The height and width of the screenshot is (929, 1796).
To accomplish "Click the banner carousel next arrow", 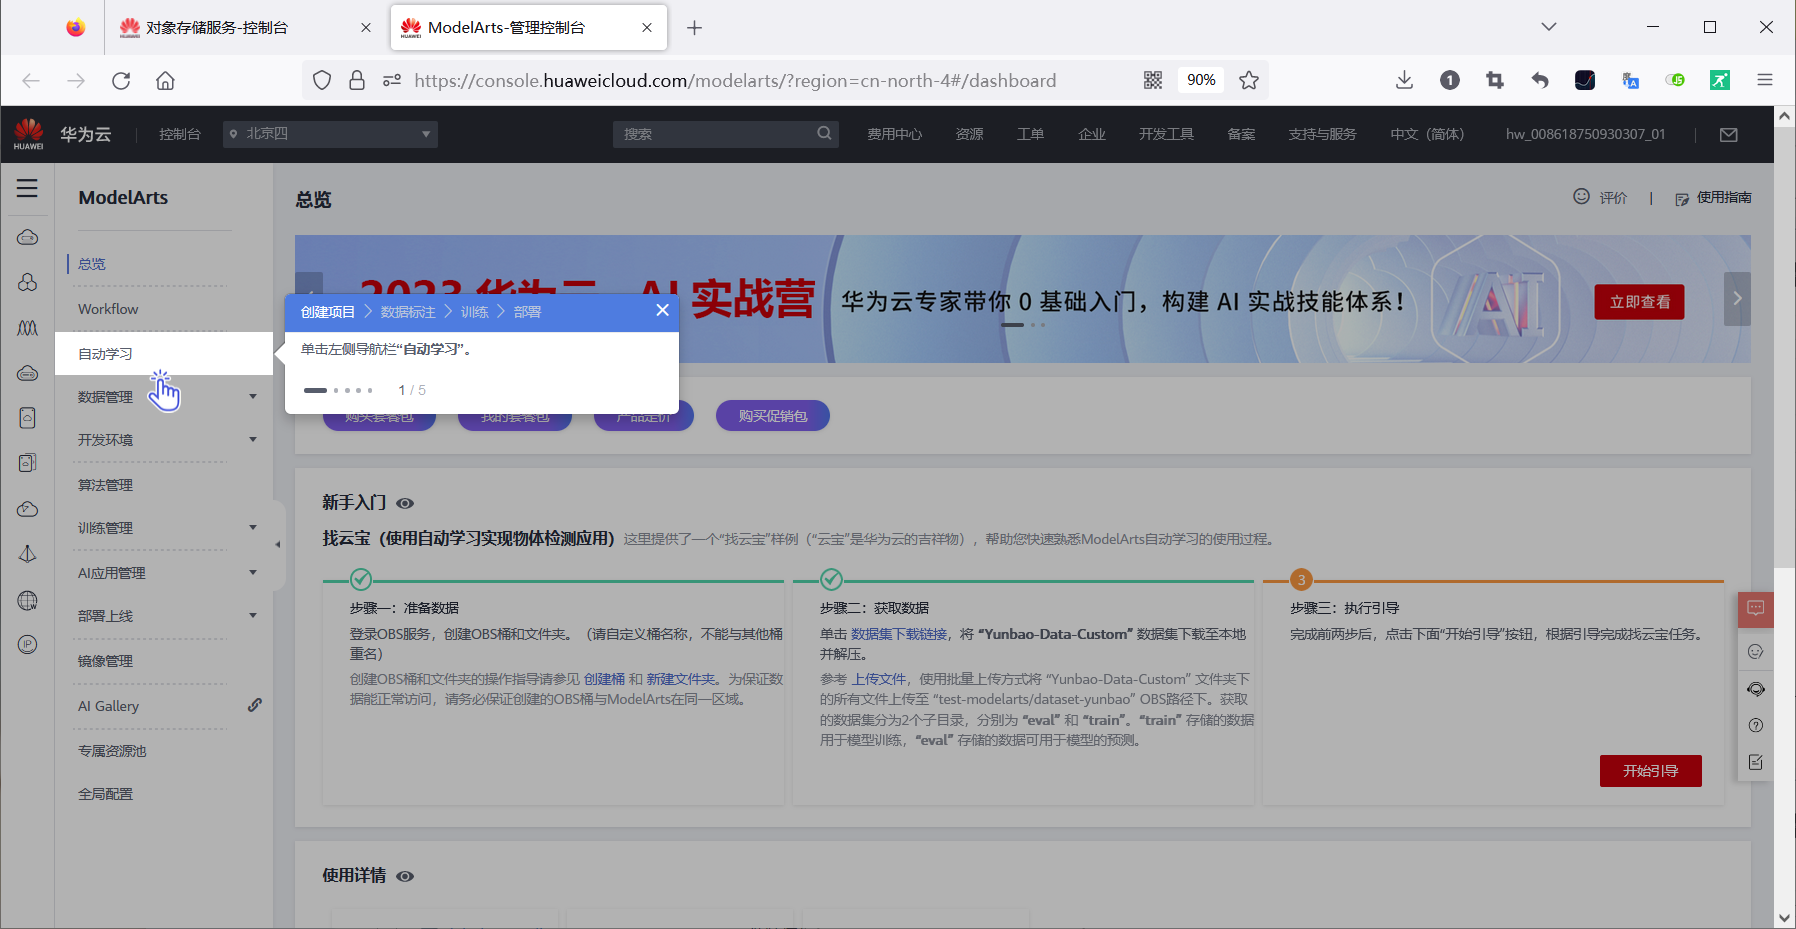I will click(x=1737, y=298).
